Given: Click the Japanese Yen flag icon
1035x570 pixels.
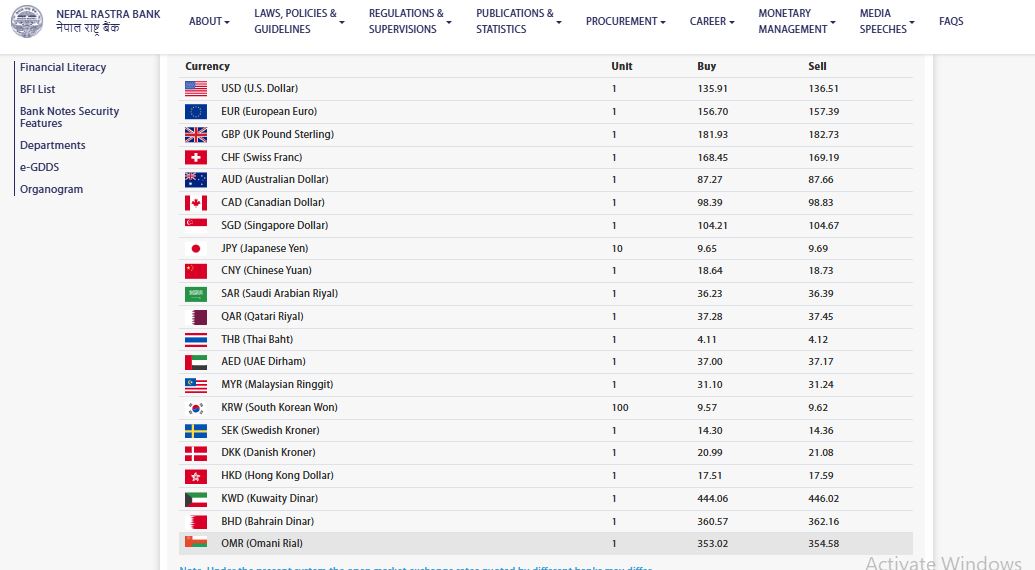Looking at the screenshot, I should [x=196, y=249].
